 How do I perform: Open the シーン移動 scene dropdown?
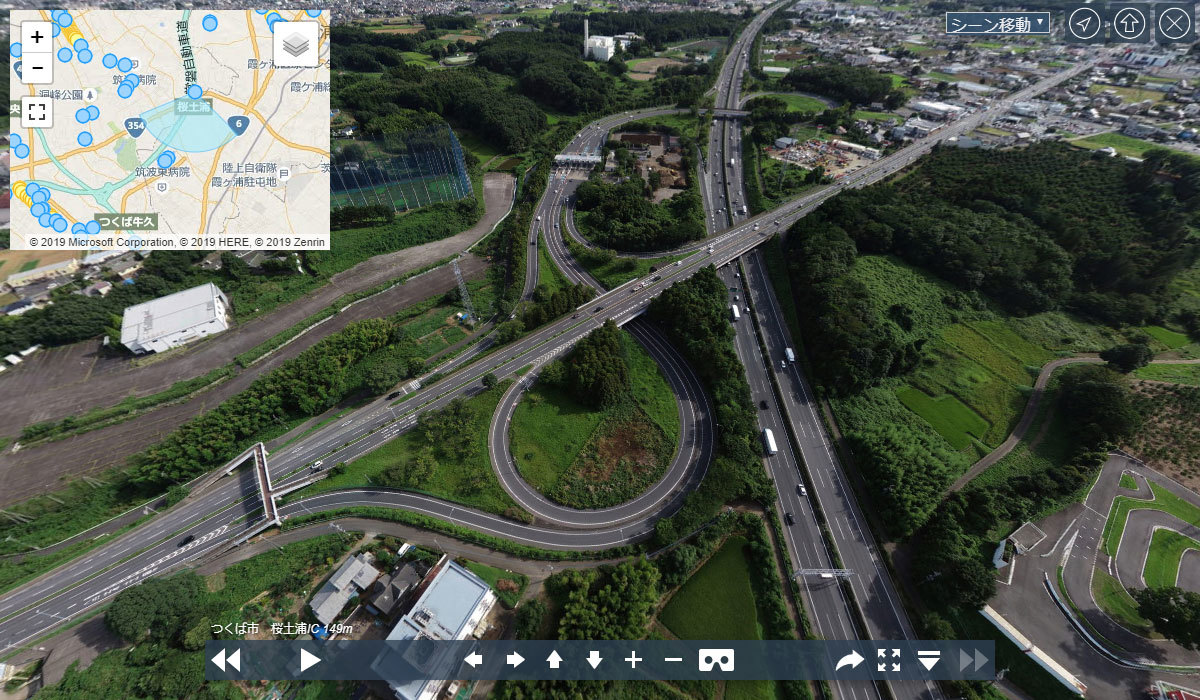click(998, 23)
